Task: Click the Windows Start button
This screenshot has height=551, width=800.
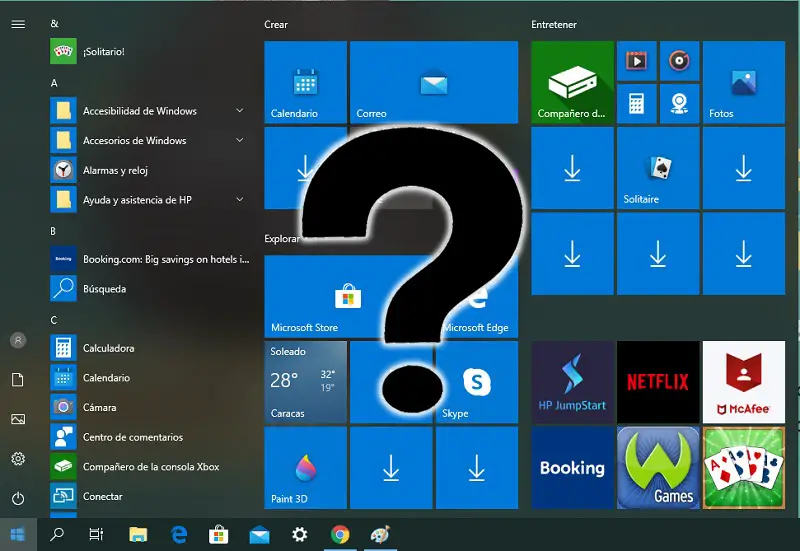Action: pos(17,535)
